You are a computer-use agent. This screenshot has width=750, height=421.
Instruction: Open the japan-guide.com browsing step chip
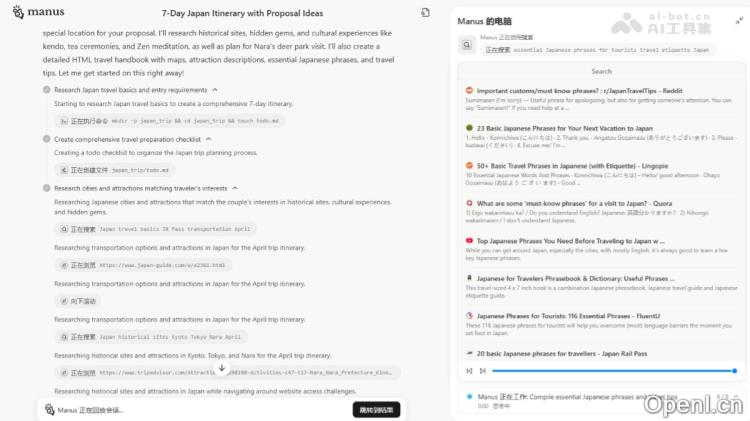pos(143,265)
